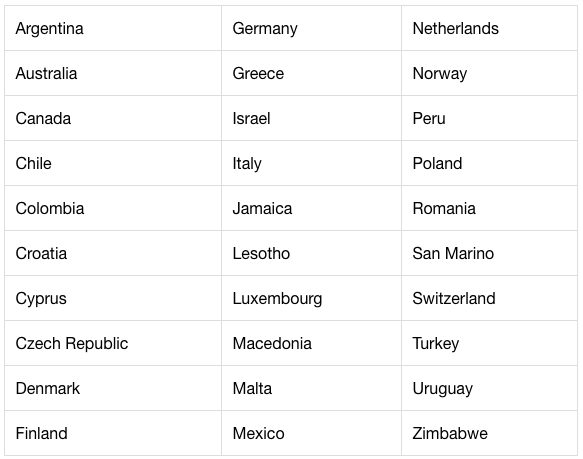Select the Norway cell
The width and height of the screenshot is (583, 459).
[x=490, y=73]
